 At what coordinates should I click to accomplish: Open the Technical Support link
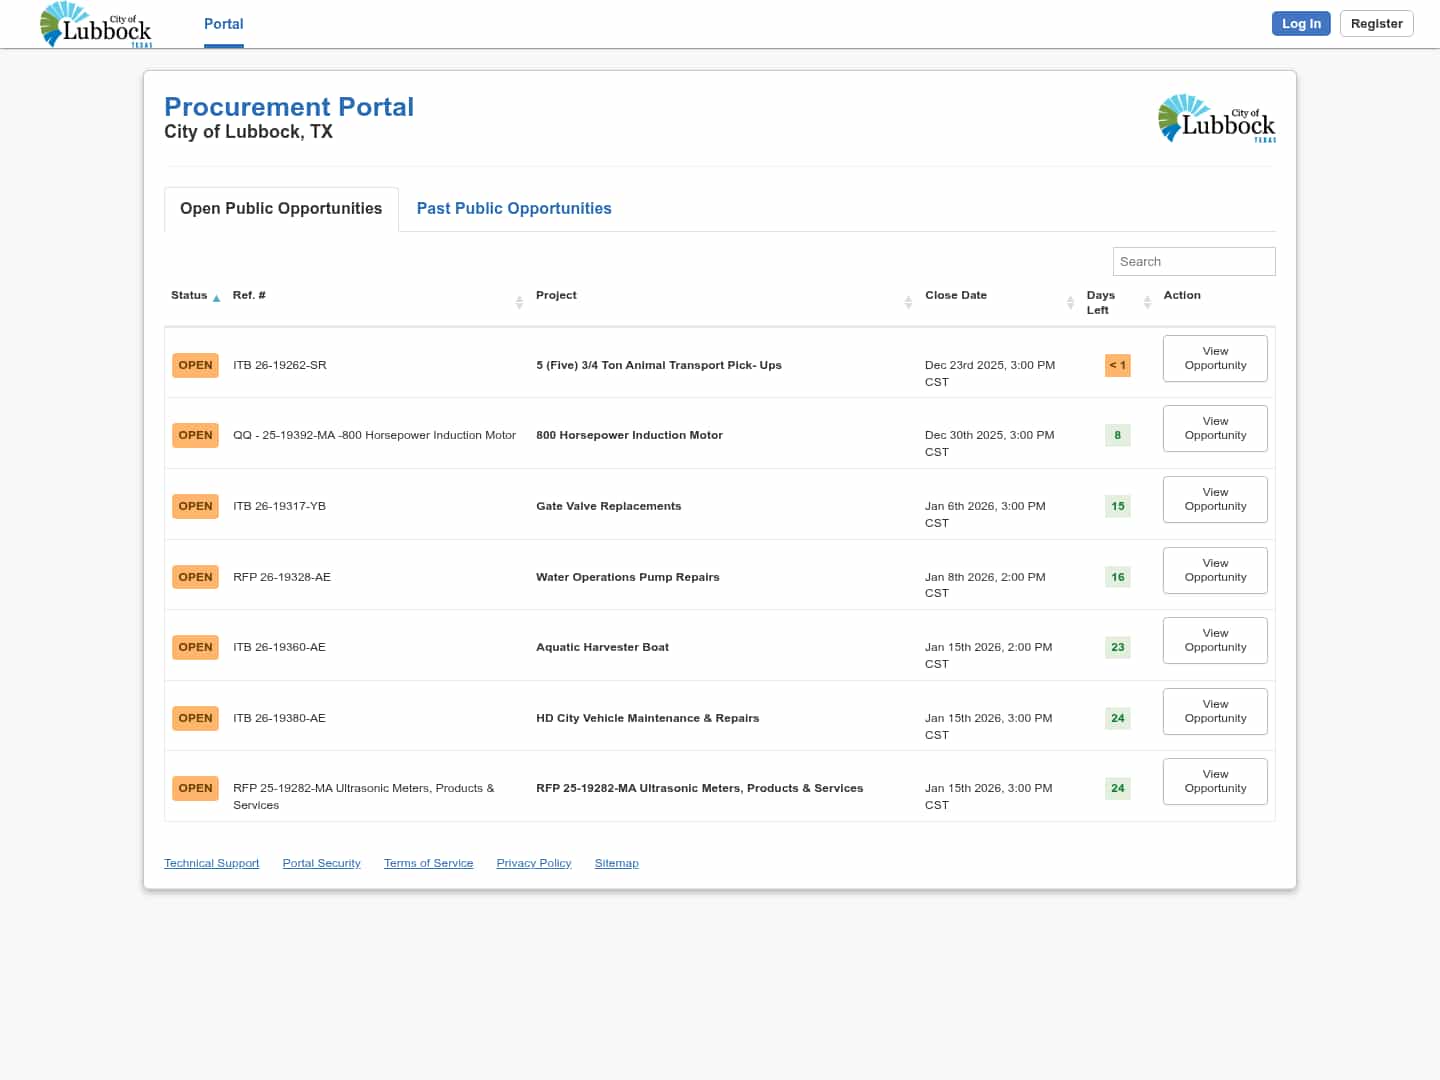211,863
